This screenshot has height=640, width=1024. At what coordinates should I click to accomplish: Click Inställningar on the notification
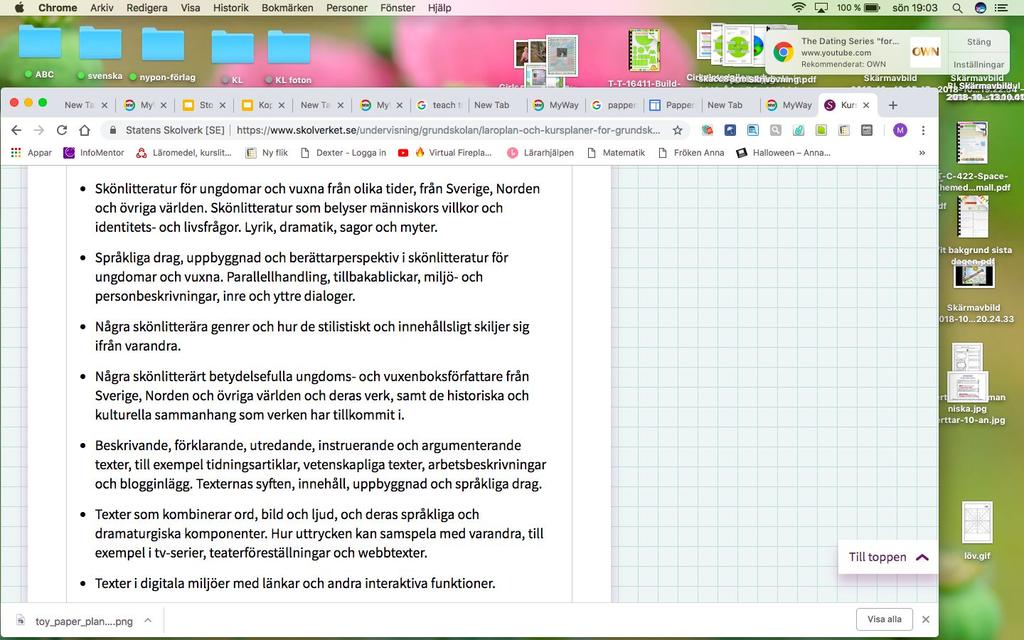[978, 65]
